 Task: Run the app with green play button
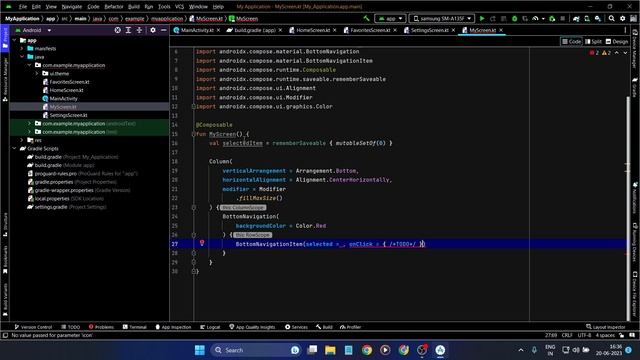coord(482,18)
